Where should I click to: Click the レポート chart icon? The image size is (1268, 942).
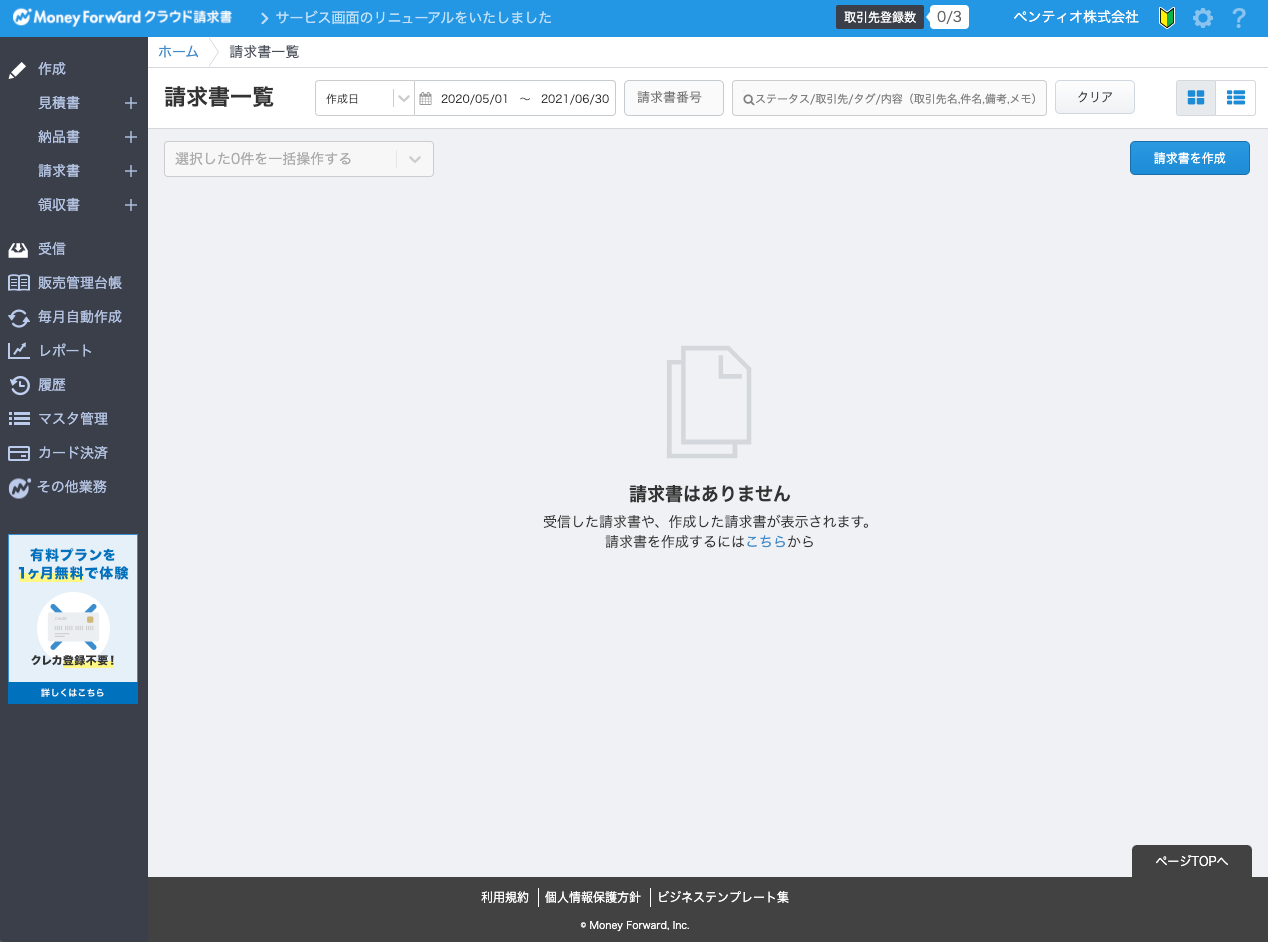coord(18,351)
